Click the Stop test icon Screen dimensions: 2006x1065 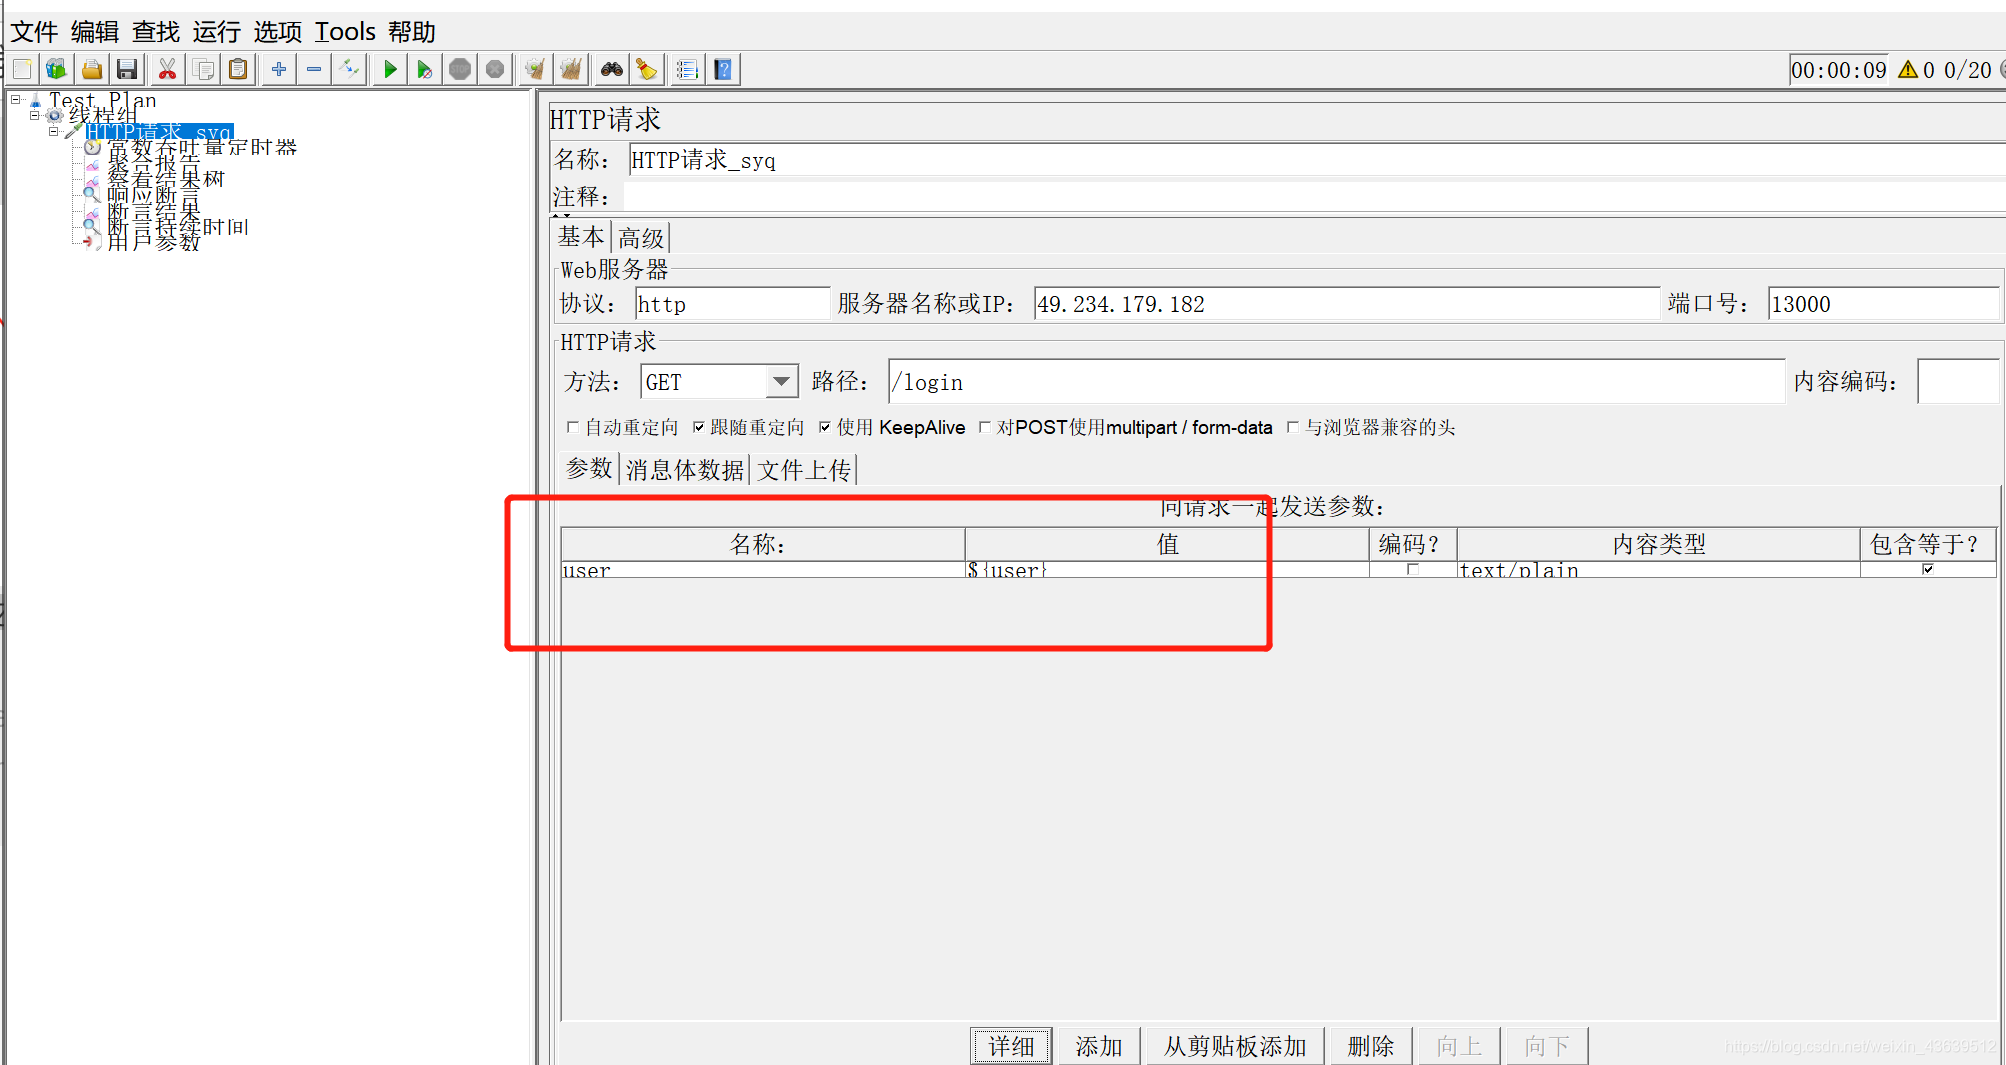click(460, 69)
